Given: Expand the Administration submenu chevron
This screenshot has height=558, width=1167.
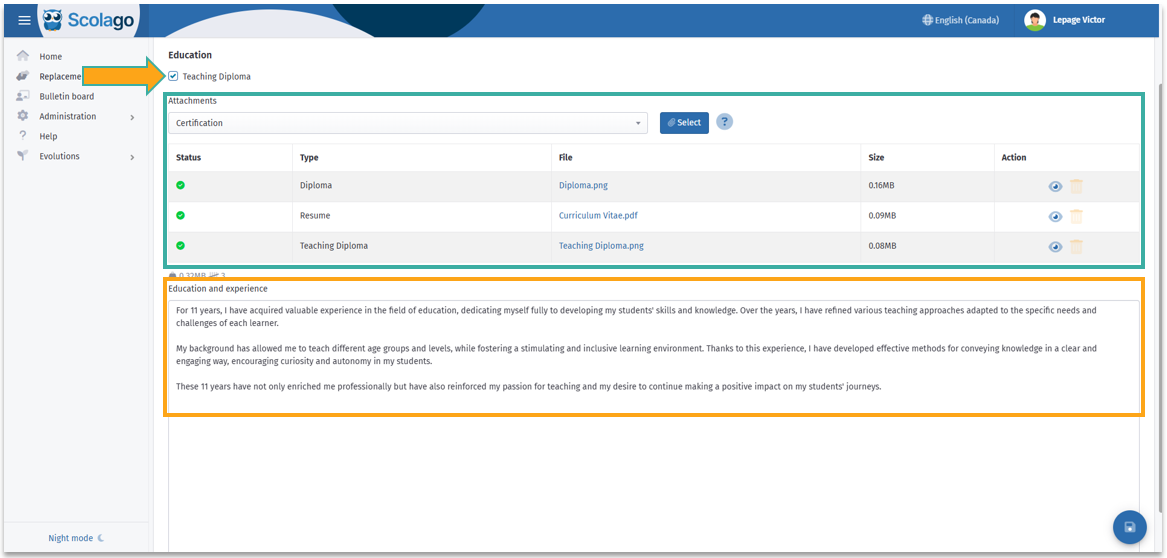Looking at the screenshot, I should pyautogui.click(x=132, y=117).
